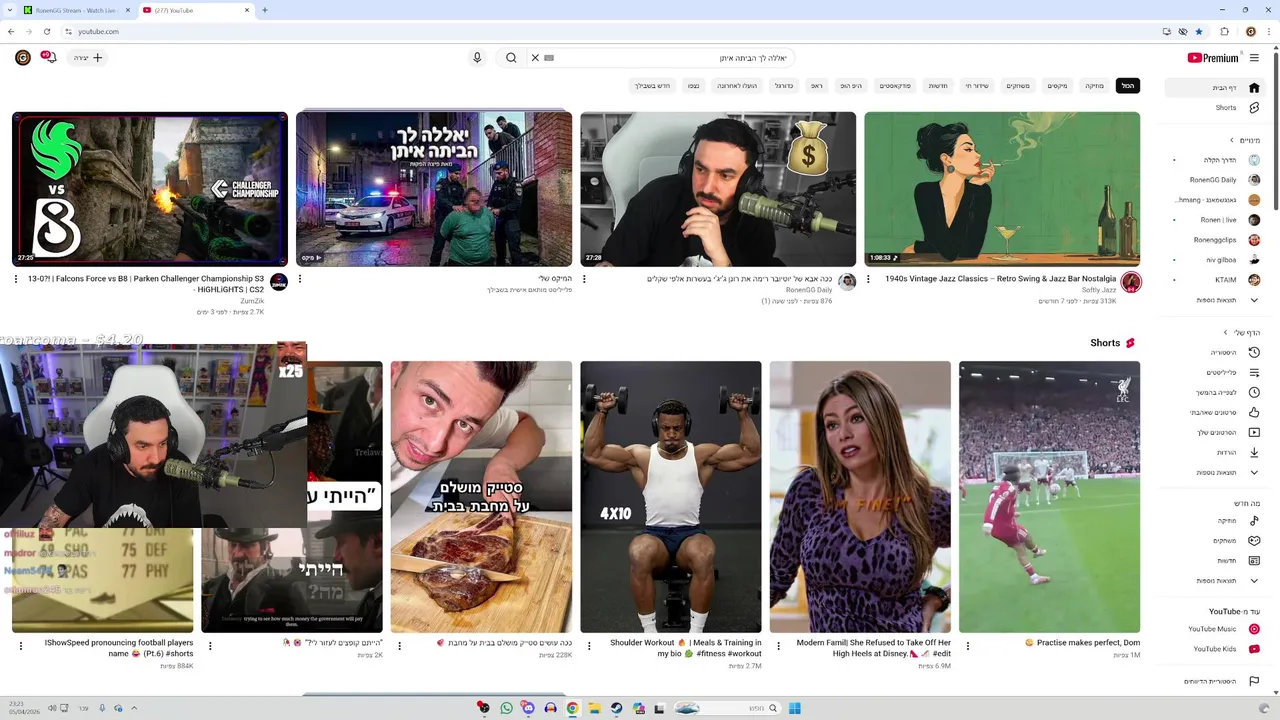Viewport: 1280px width, 720px height.
Task: Open options menu for 1940s Vintage Jazz video
Action: tap(868, 279)
